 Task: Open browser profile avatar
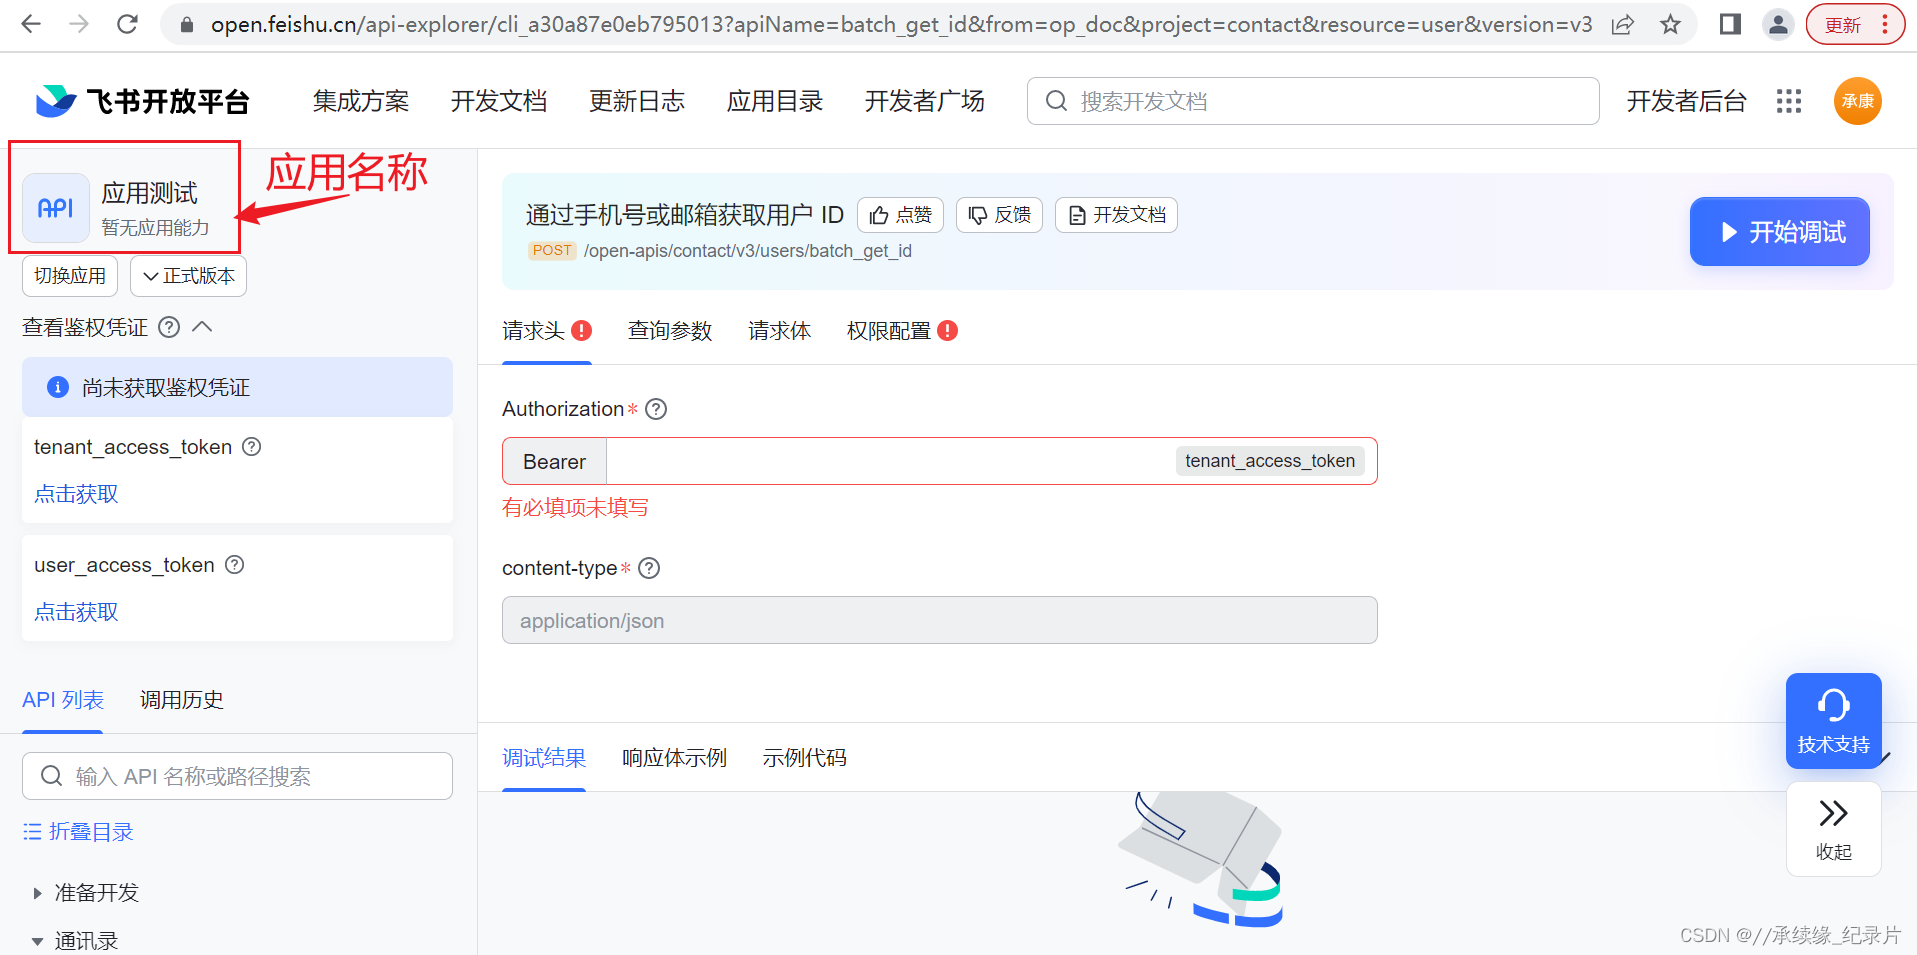(x=1778, y=24)
